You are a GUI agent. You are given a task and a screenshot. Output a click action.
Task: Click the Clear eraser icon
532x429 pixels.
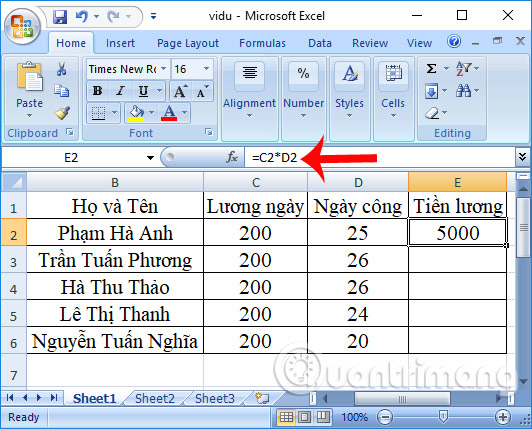[432, 113]
